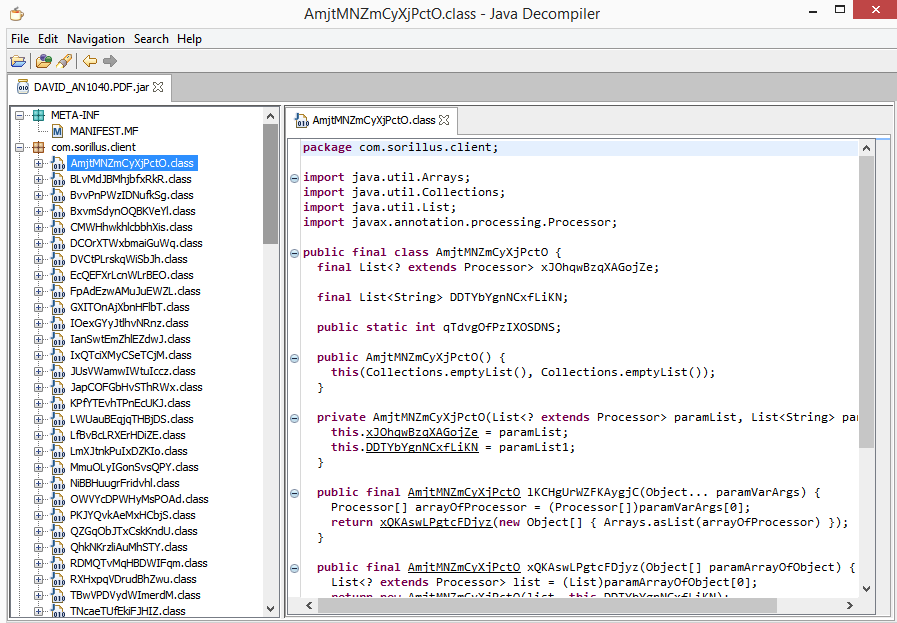
Task: Open the Help menu
Action: (189, 39)
